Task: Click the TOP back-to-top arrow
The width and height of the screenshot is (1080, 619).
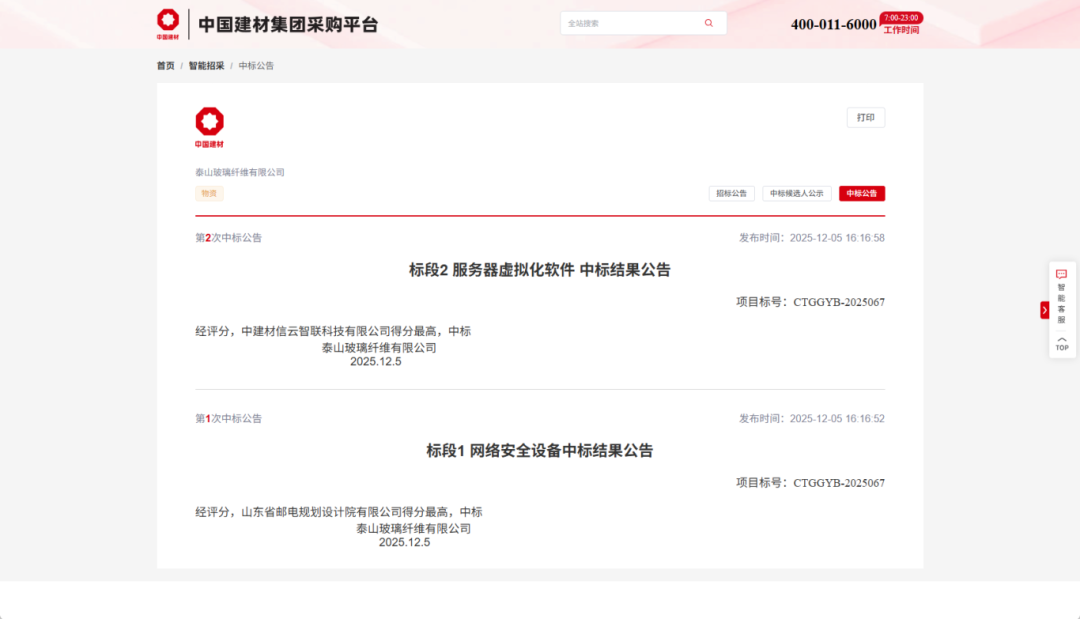Action: (1062, 343)
